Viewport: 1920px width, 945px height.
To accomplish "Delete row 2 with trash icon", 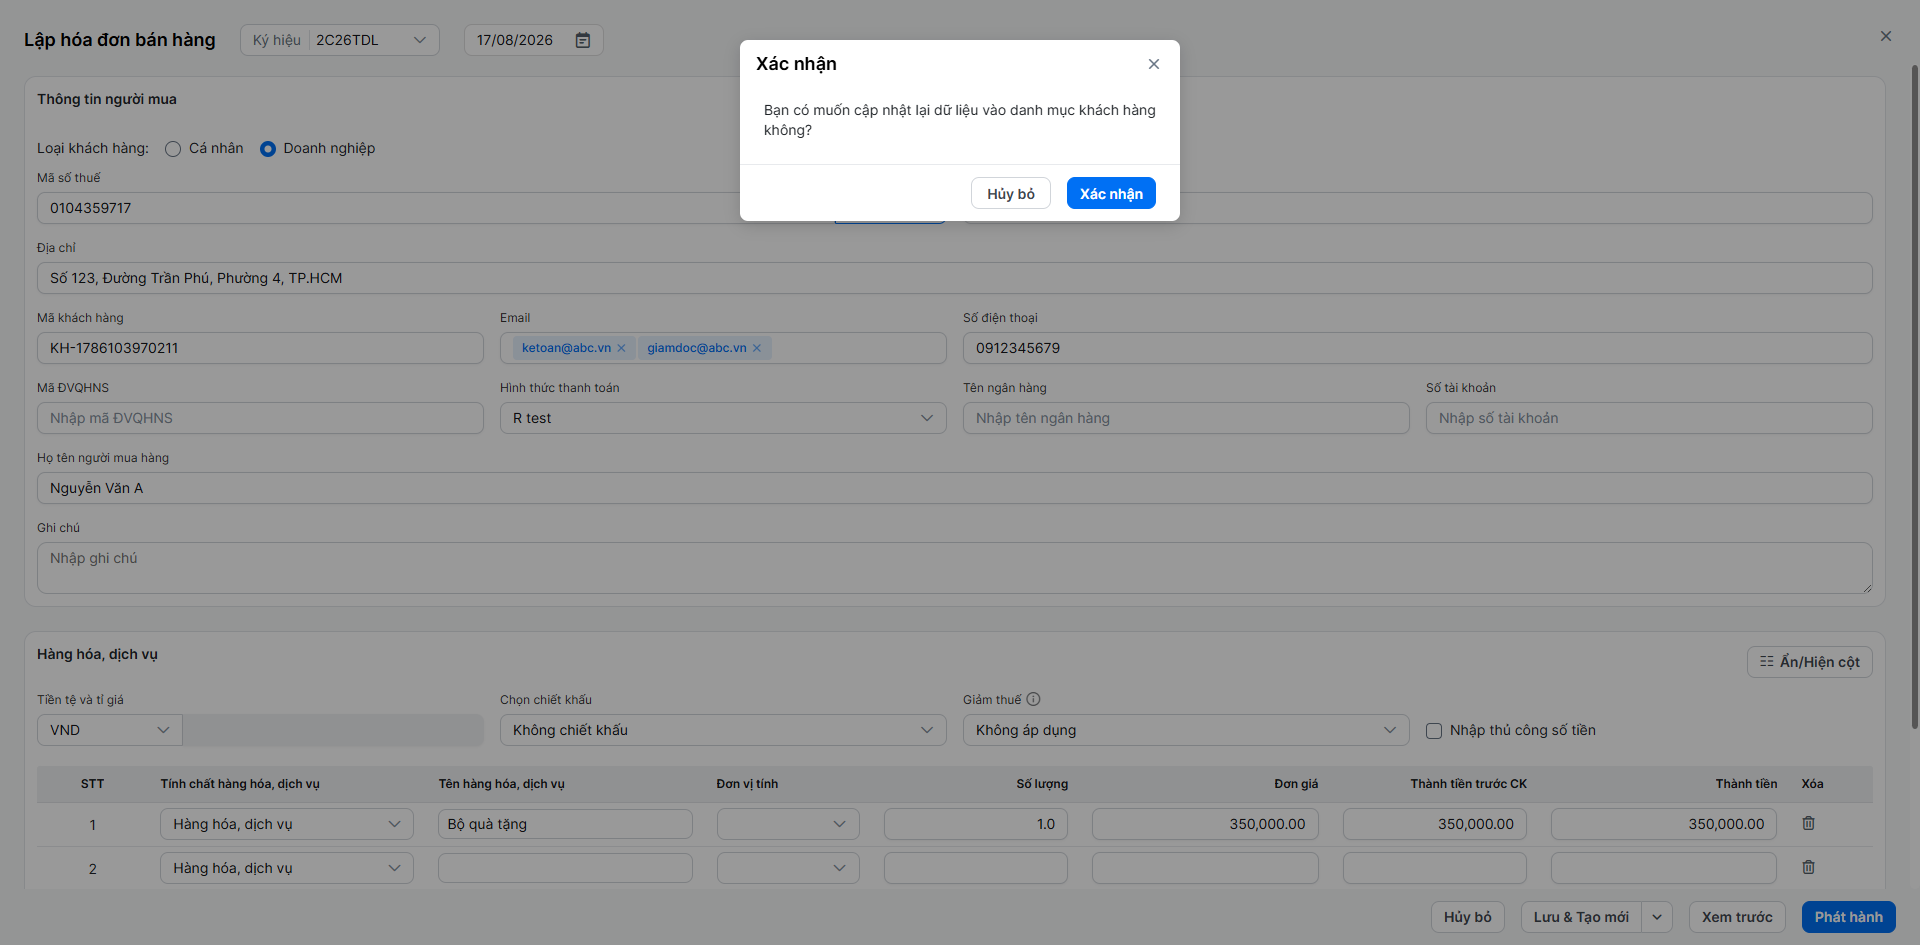I will pyautogui.click(x=1809, y=867).
